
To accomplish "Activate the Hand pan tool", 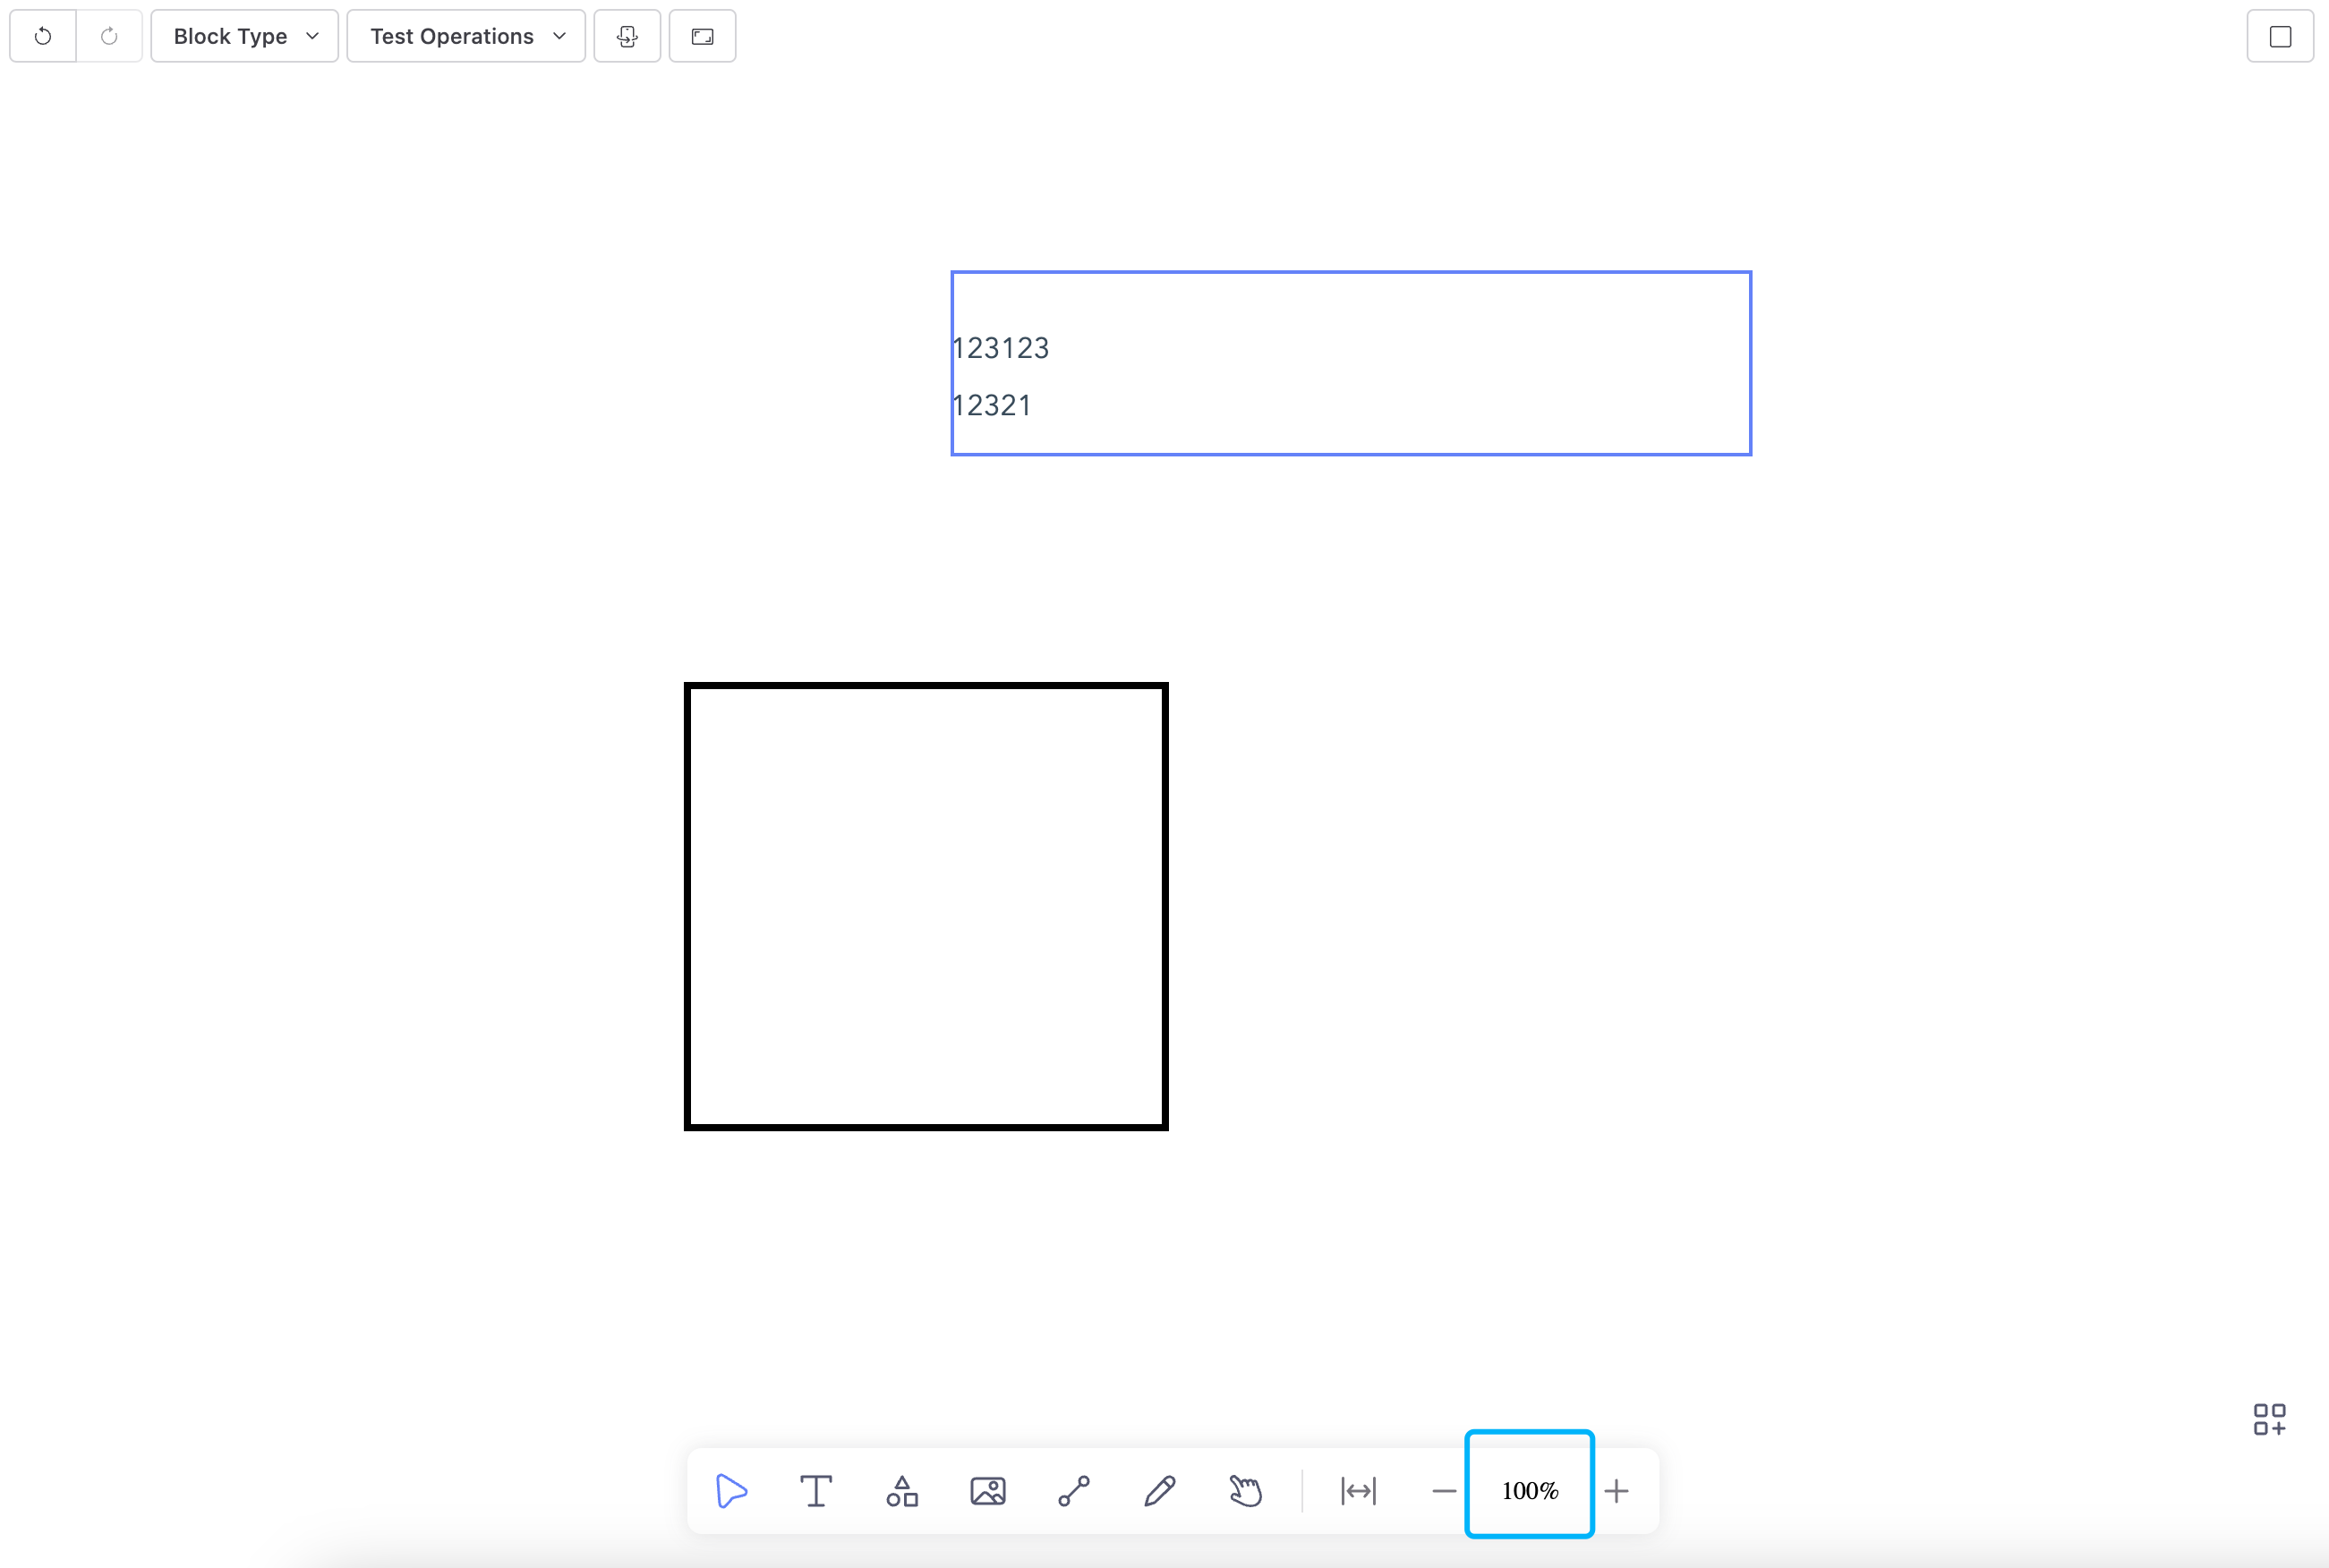I will (x=1245, y=1491).
